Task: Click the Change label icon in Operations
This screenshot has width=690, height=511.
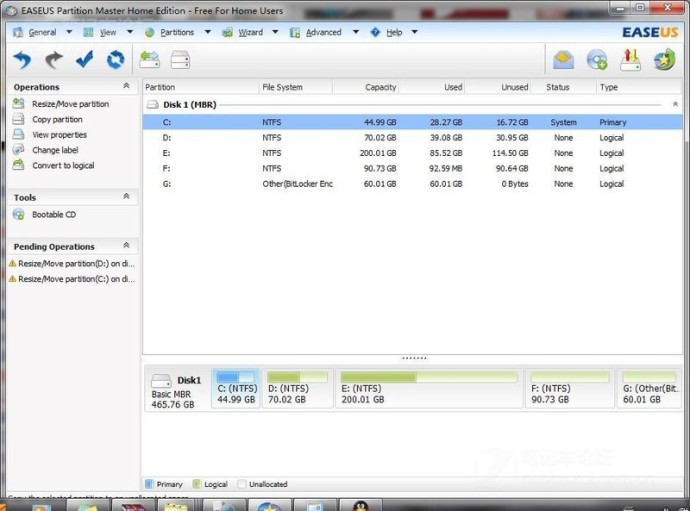Action: tap(19, 150)
